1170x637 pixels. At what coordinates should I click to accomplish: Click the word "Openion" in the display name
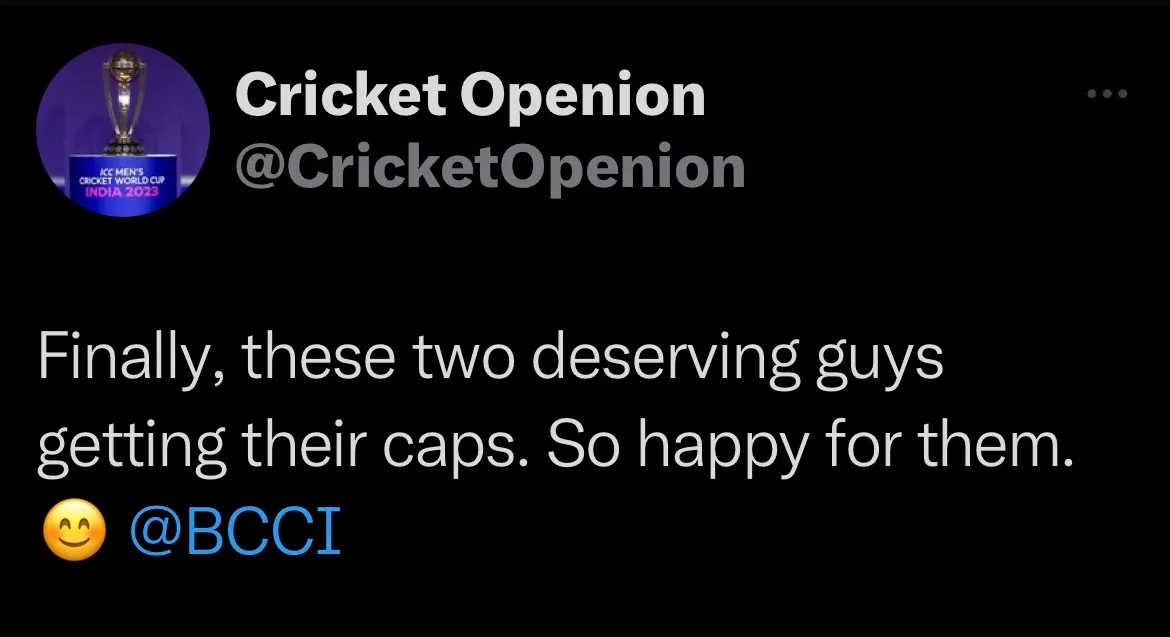pos(583,96)
